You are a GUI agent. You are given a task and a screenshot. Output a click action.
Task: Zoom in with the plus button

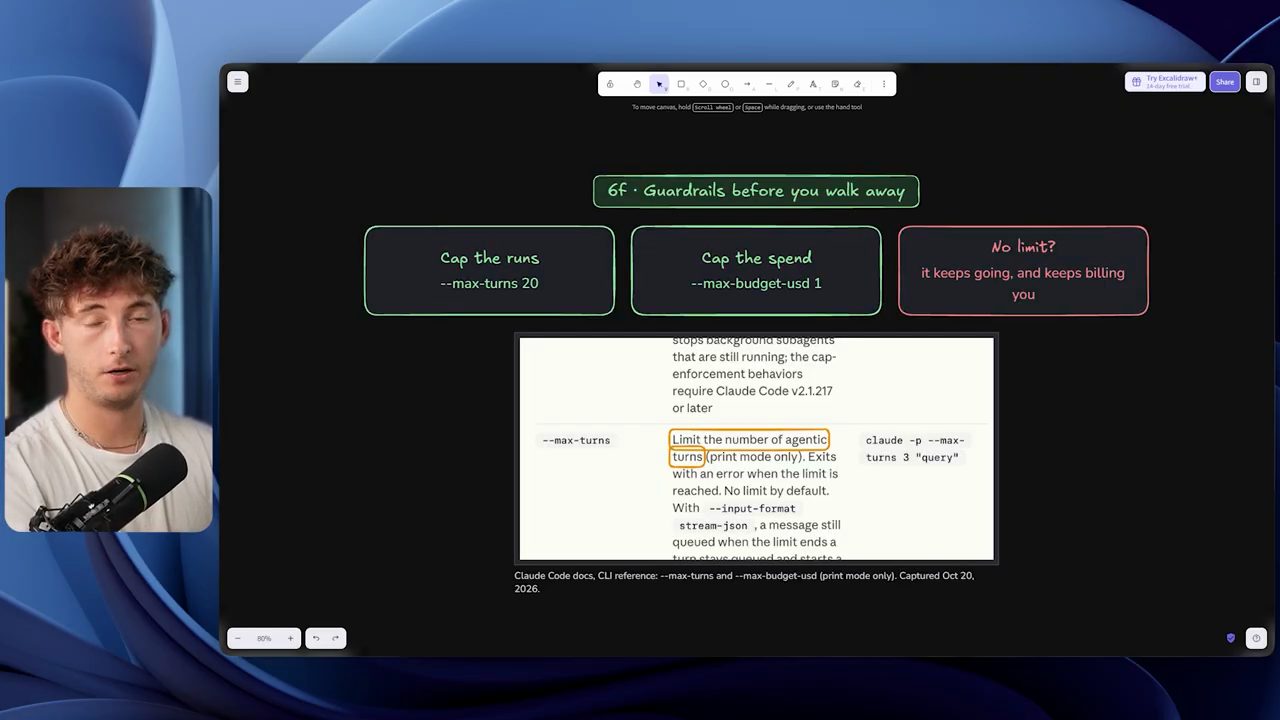click(291, 638)
